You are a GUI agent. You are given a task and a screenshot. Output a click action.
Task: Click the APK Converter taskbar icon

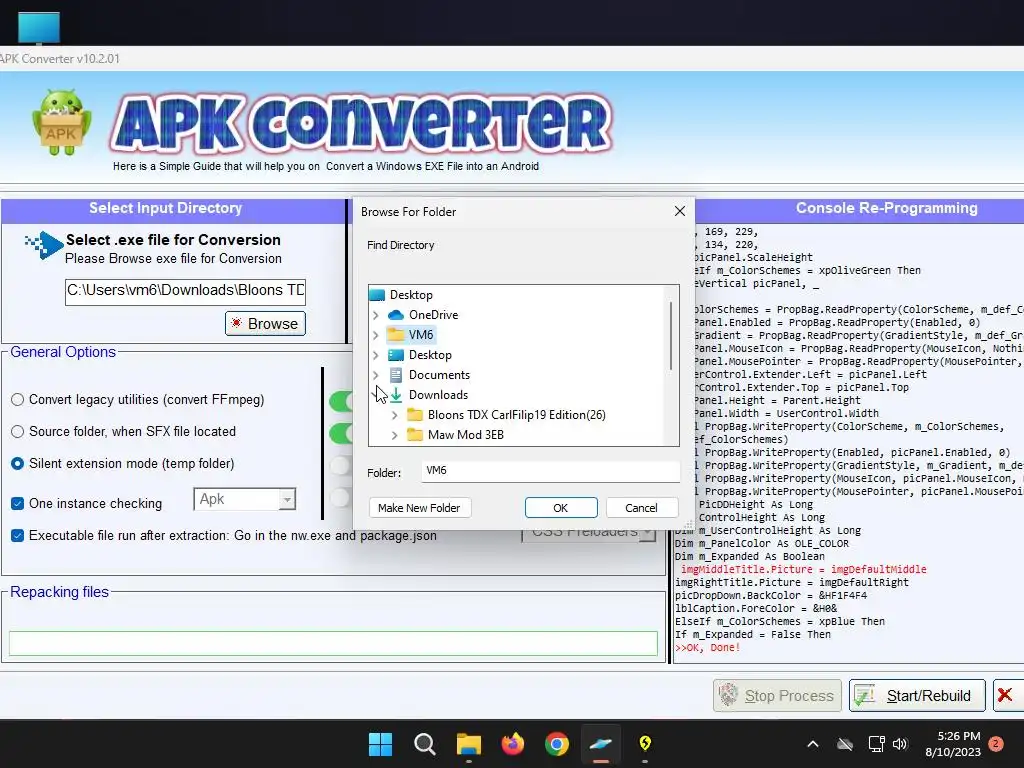(601, 744)
